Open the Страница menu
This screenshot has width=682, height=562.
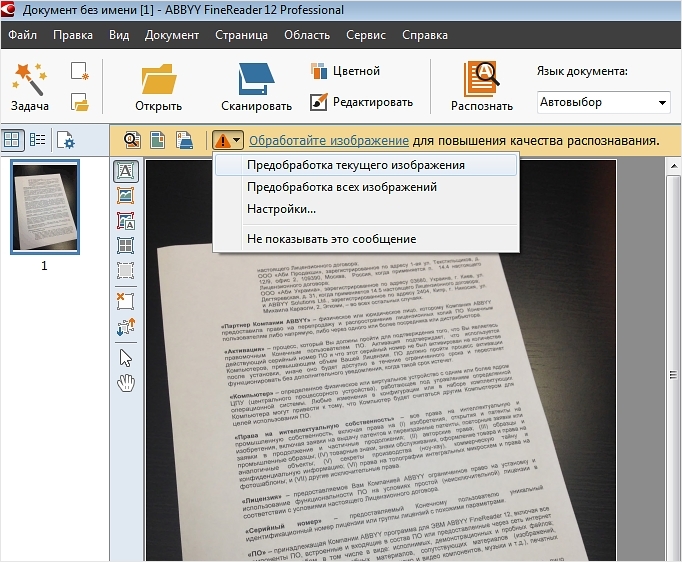click(241, 35)
